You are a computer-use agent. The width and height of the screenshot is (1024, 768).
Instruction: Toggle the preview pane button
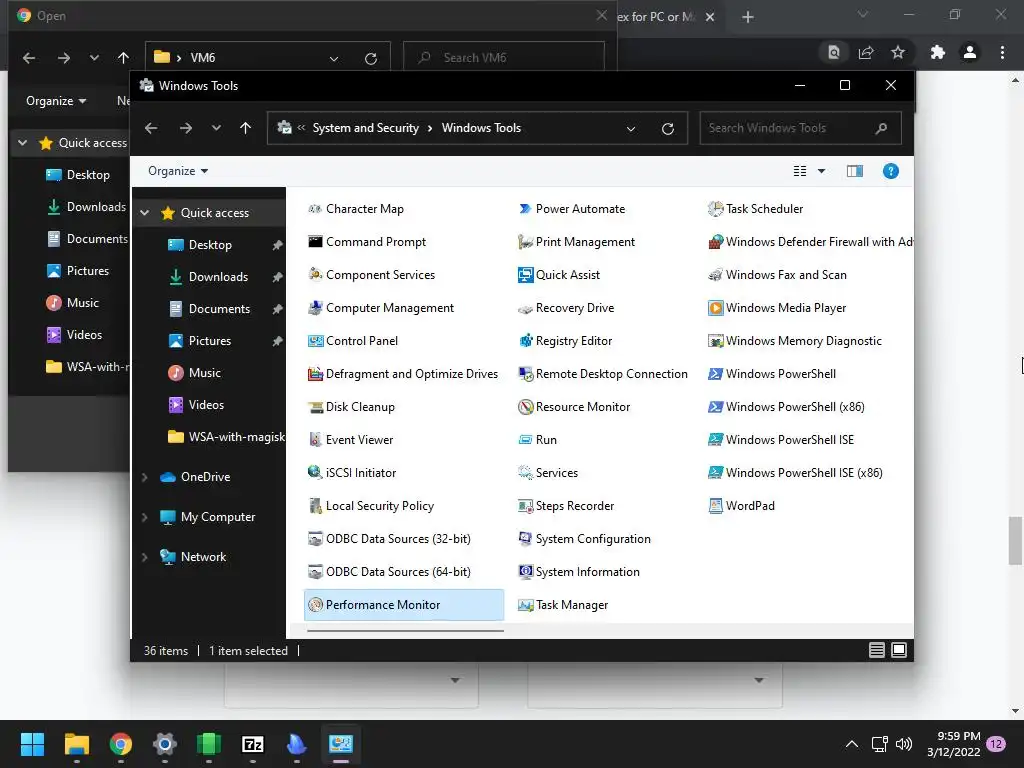[855, 171]
